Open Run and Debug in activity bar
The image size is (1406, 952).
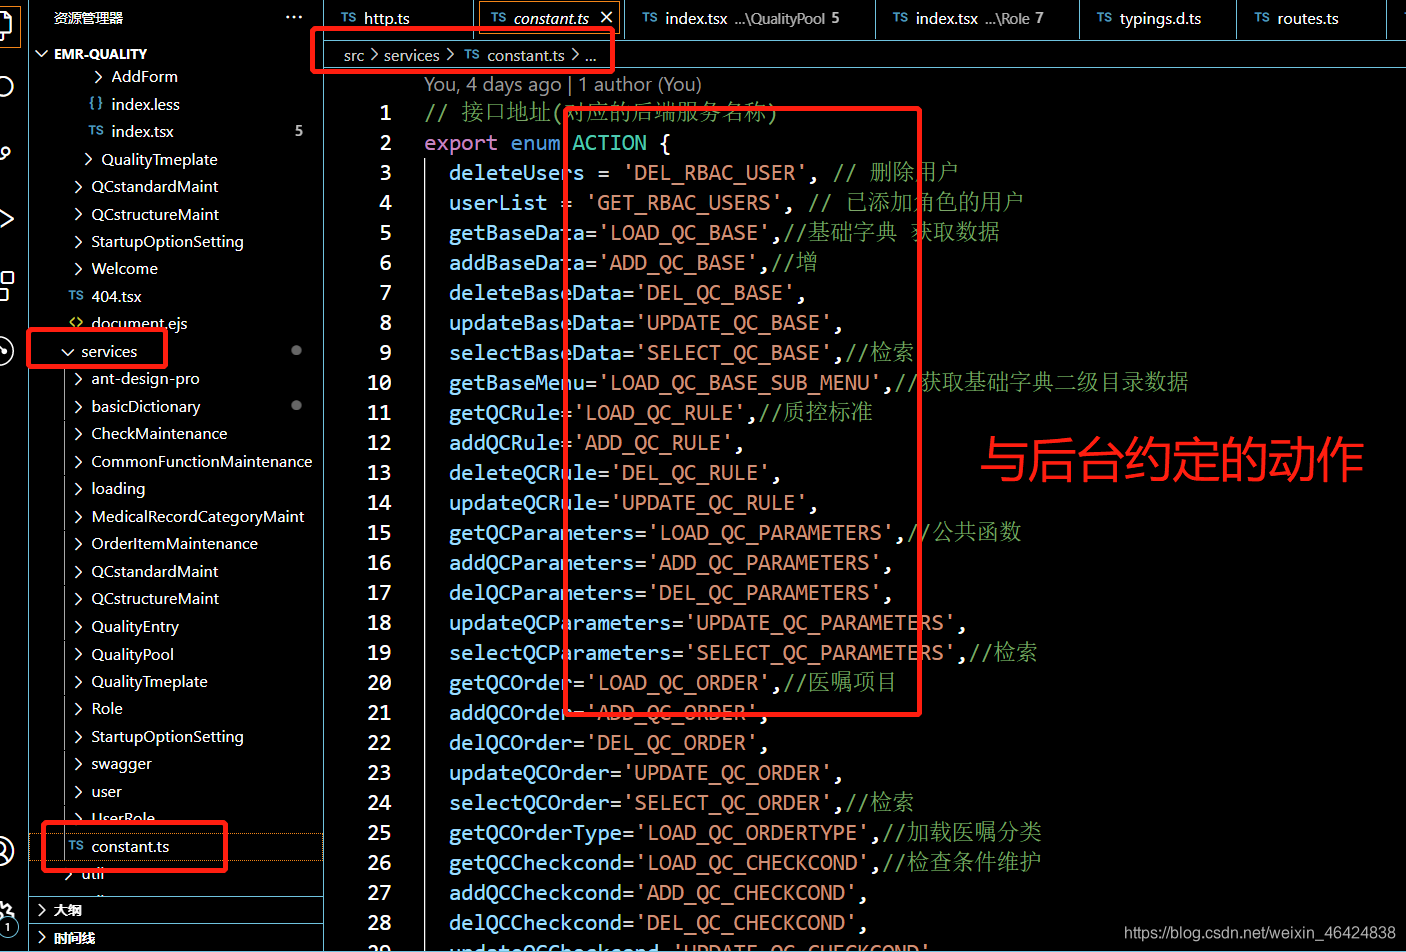click(6, 218)
